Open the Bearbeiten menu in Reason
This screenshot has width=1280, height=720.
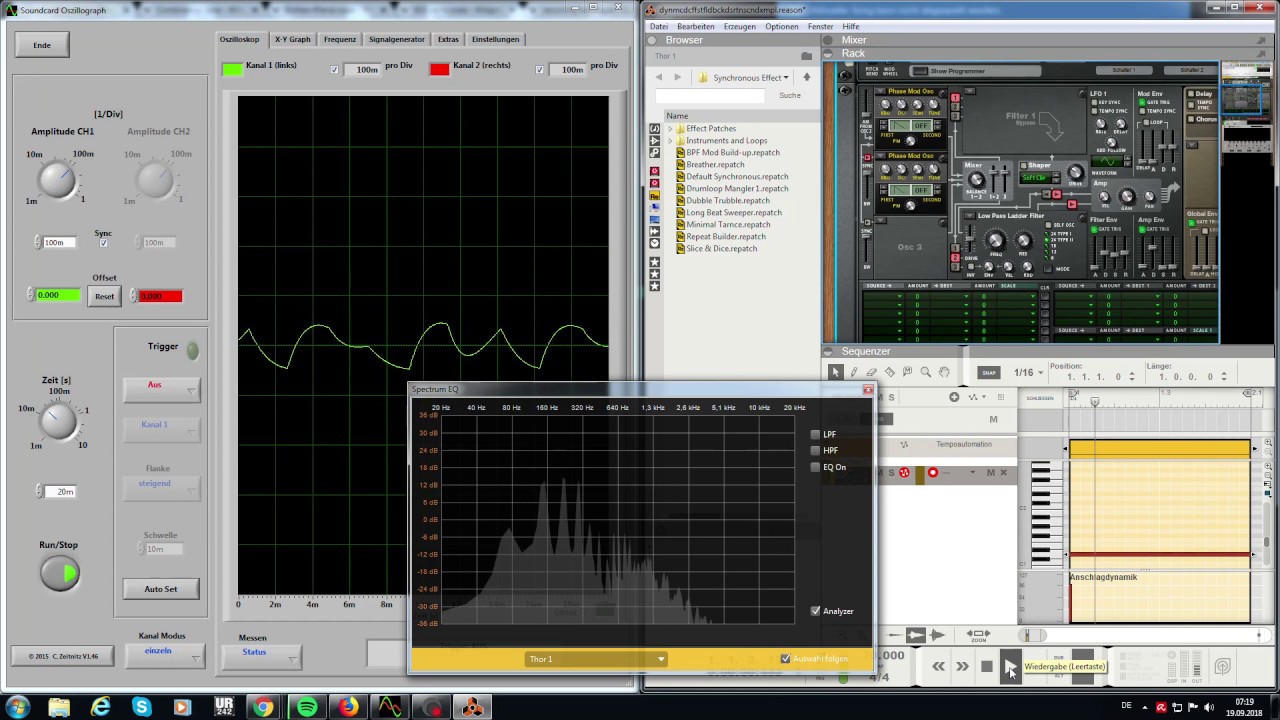pos(696,27)
